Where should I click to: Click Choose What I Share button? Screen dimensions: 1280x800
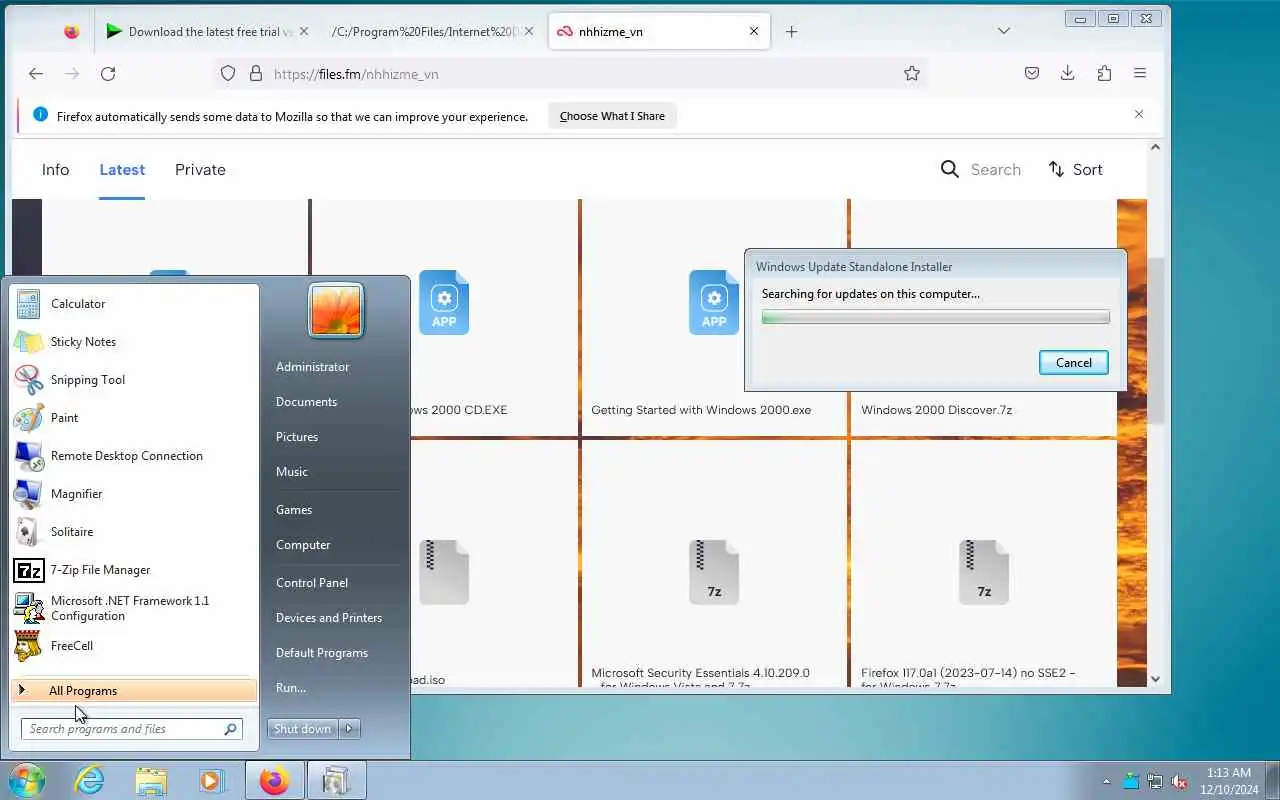[612, 116]
